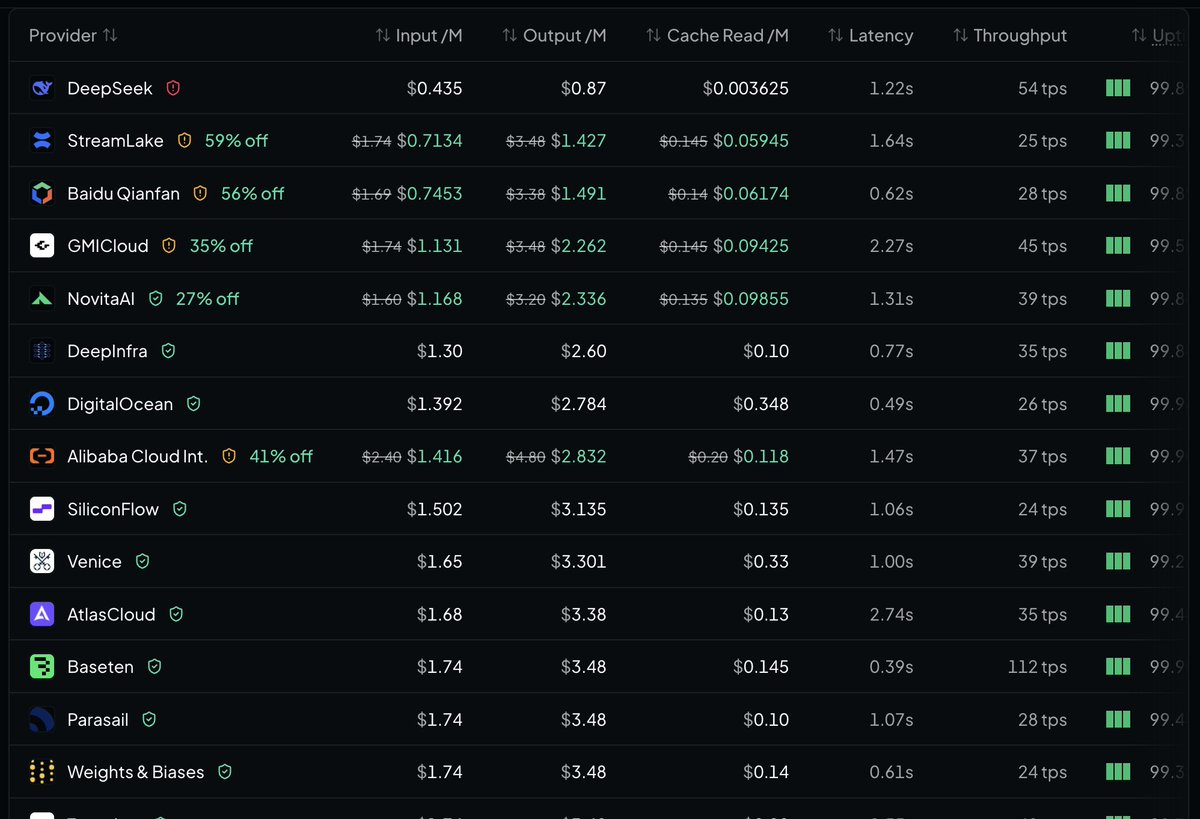This screenshot has width=1200, height=819.
Task: Sort table by Input /M column
Action: pos(419,35)
